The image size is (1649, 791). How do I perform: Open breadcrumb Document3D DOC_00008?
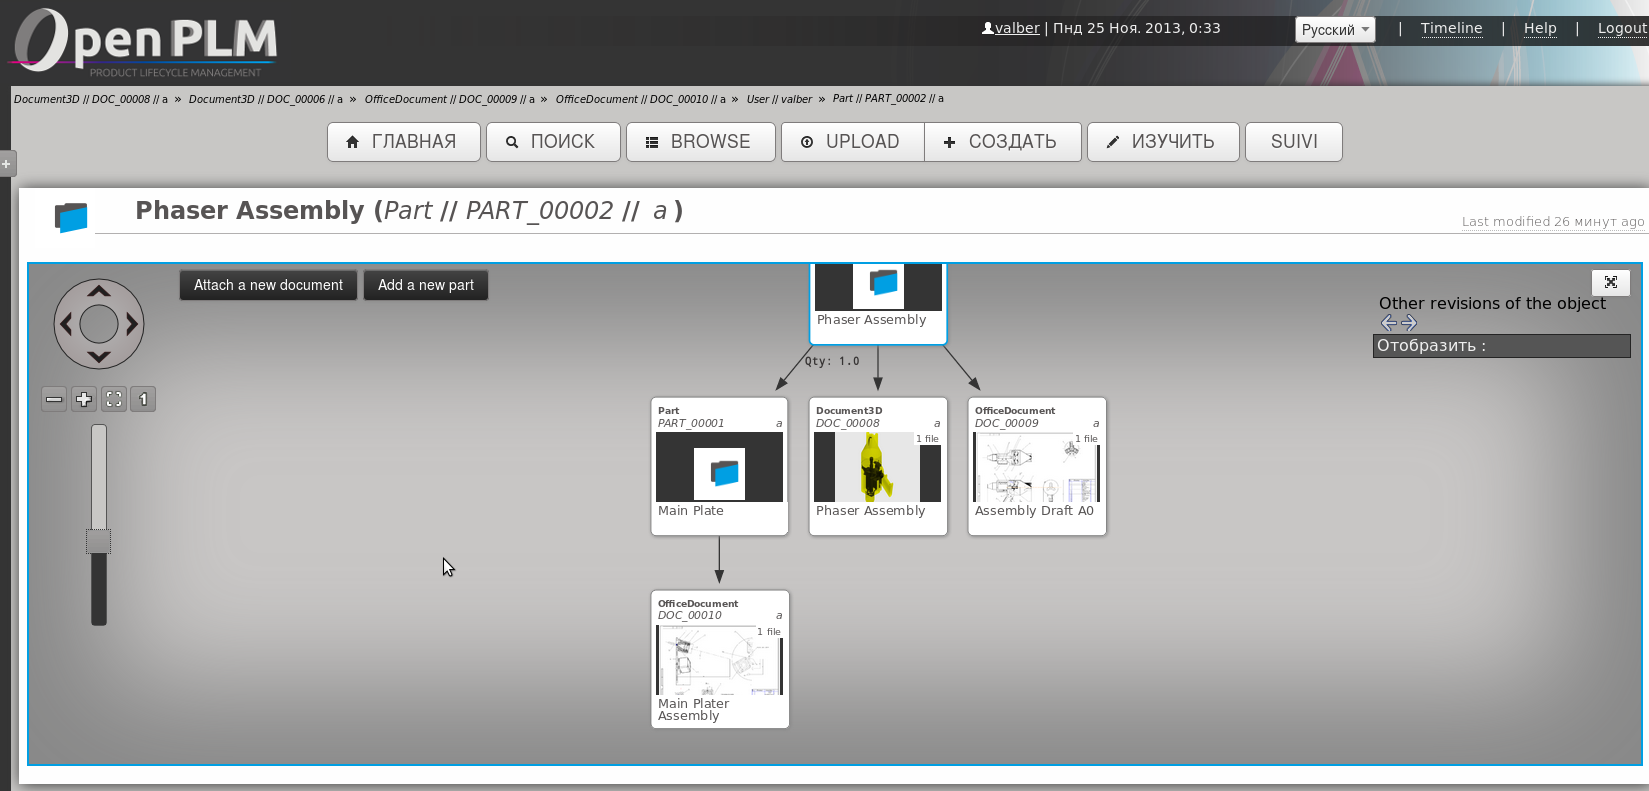click(91, 99)
